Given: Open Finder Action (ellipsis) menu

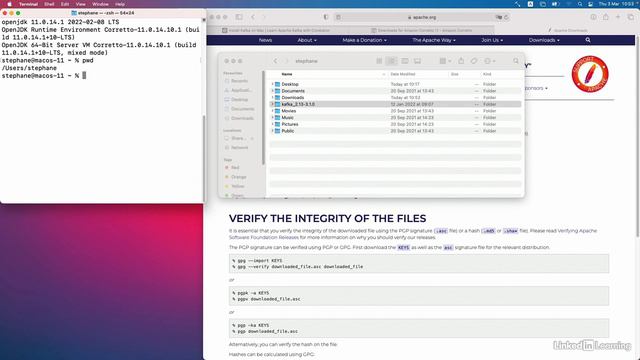Looking at the screenshot, I should [489, 61].
